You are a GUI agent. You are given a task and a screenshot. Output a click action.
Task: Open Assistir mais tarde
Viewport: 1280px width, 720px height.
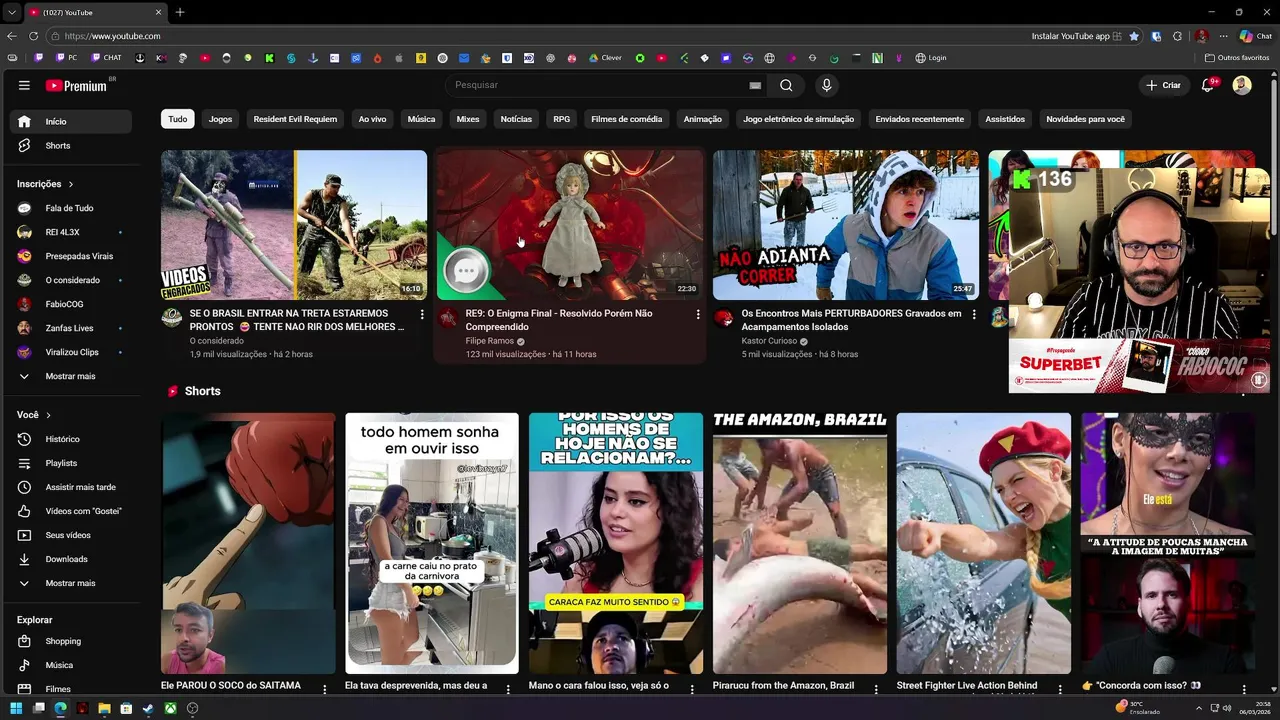coord(71,487)
